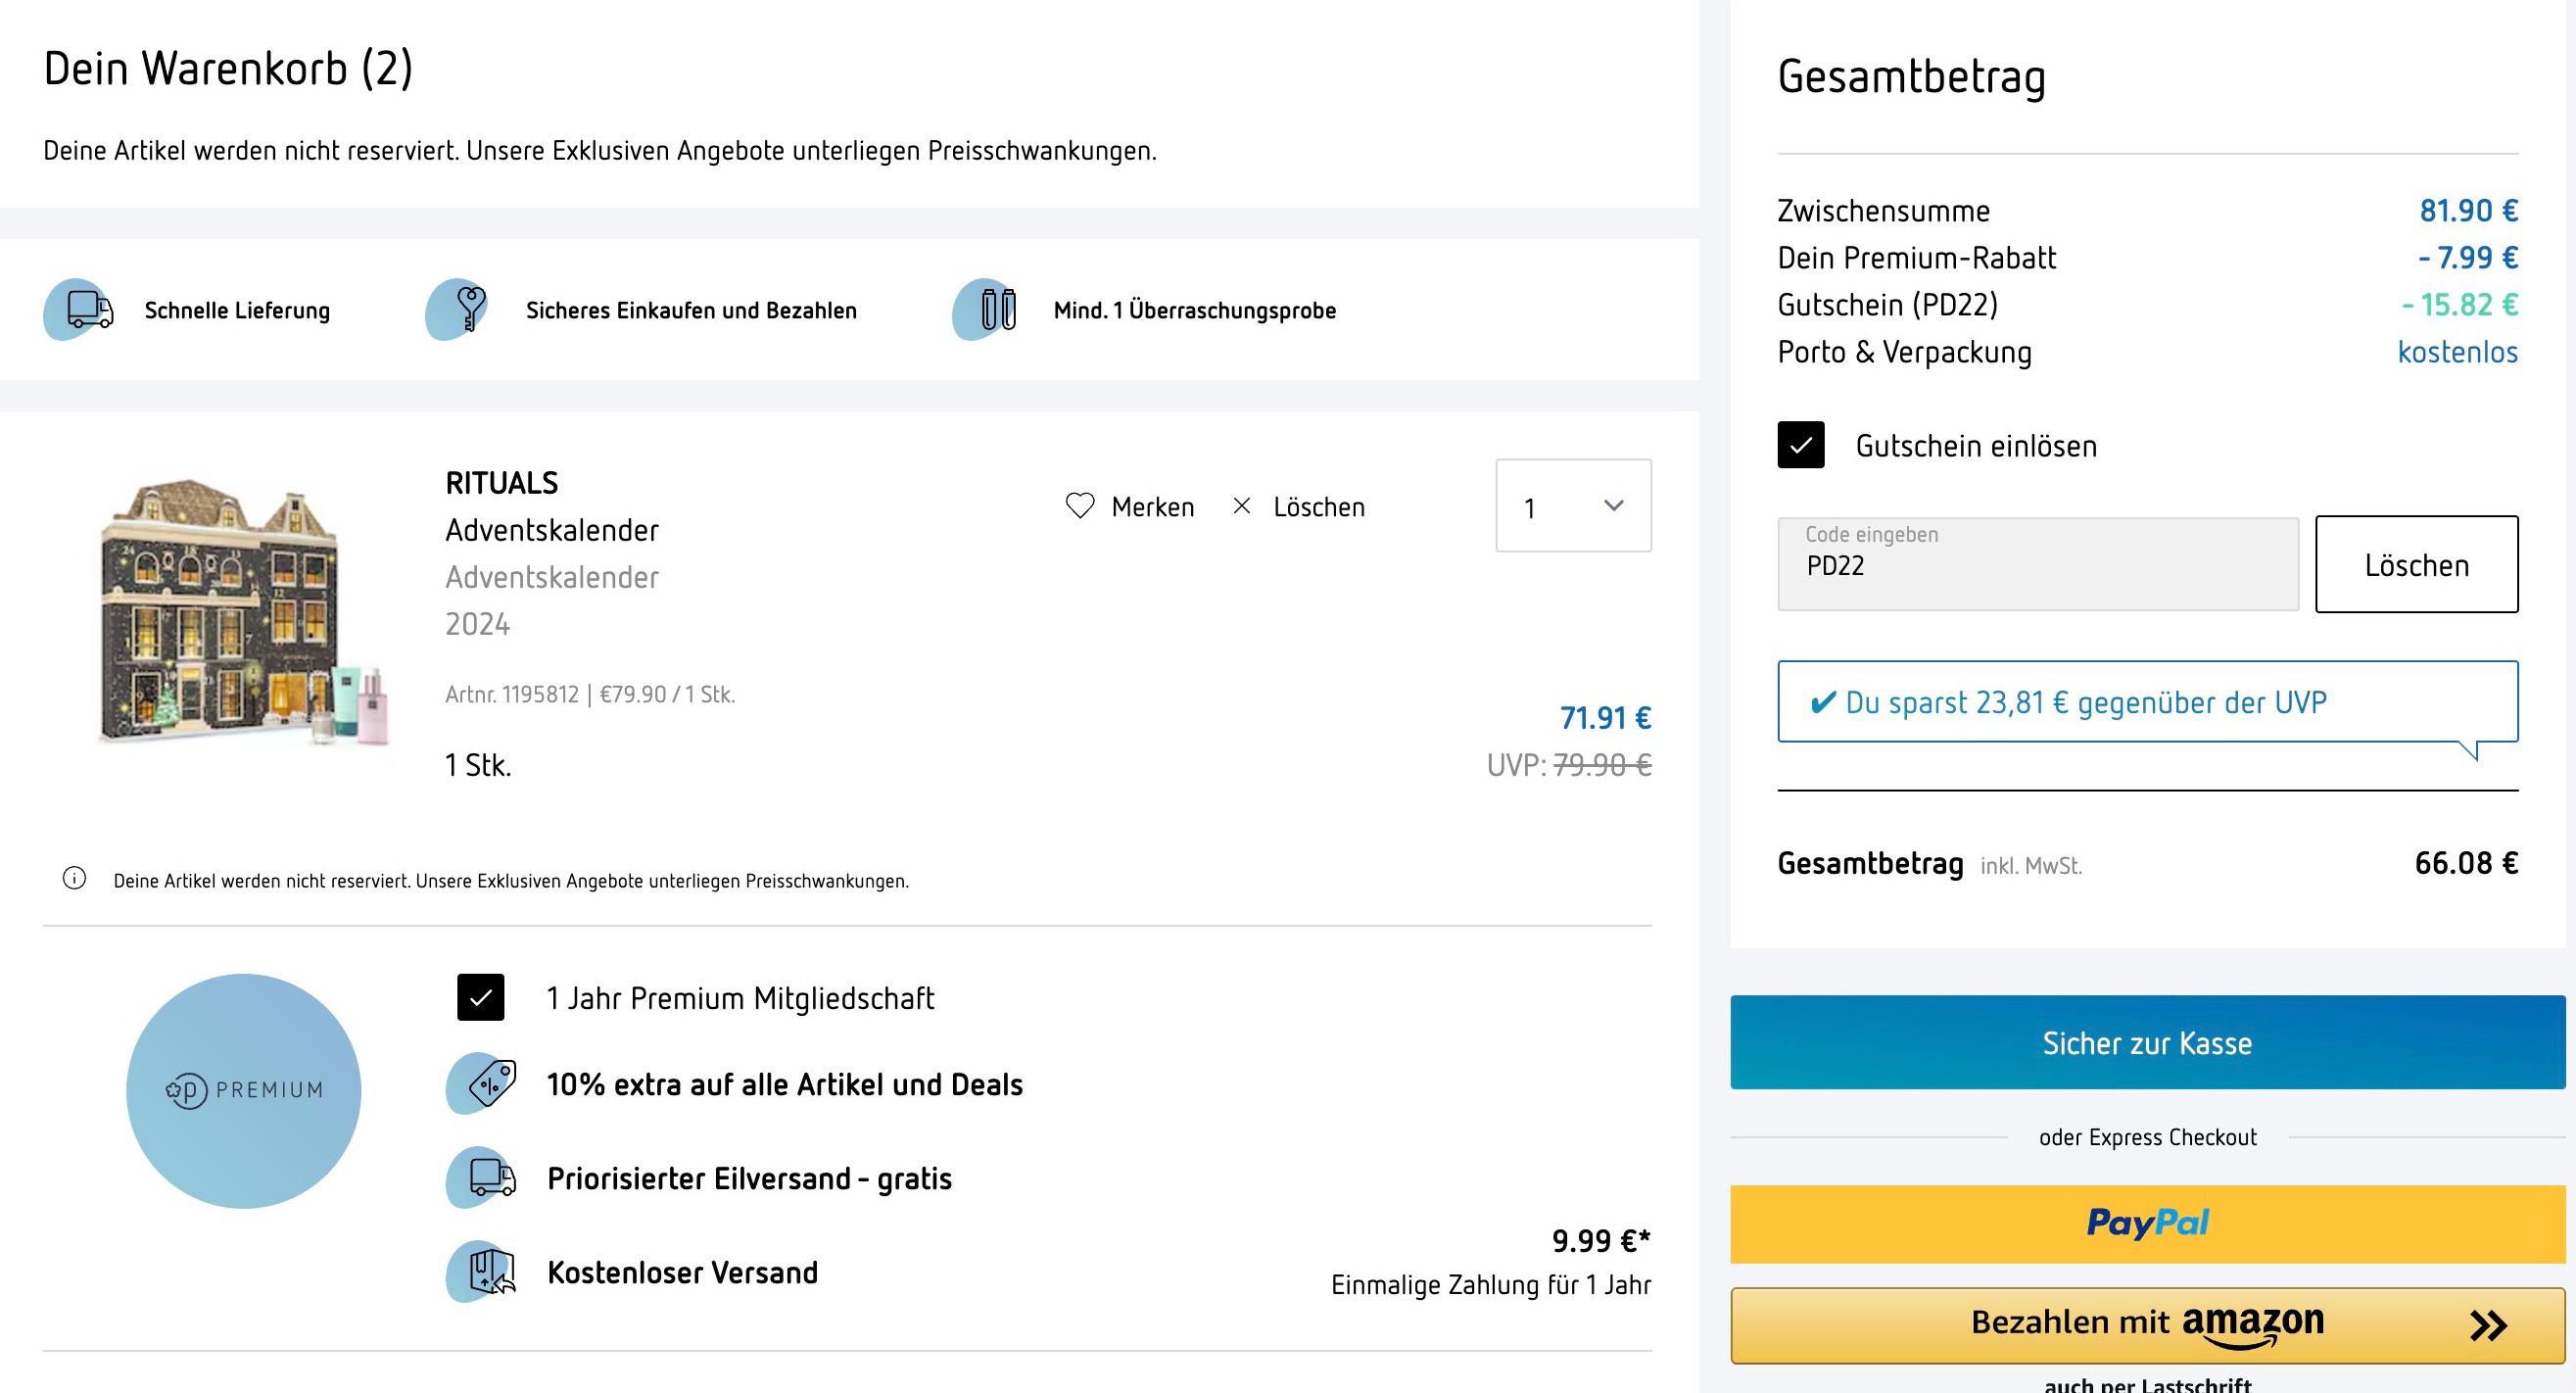Screen dimensions: 2576x1393
Task: Click the round Premium membership logo
Action: 243,1091
